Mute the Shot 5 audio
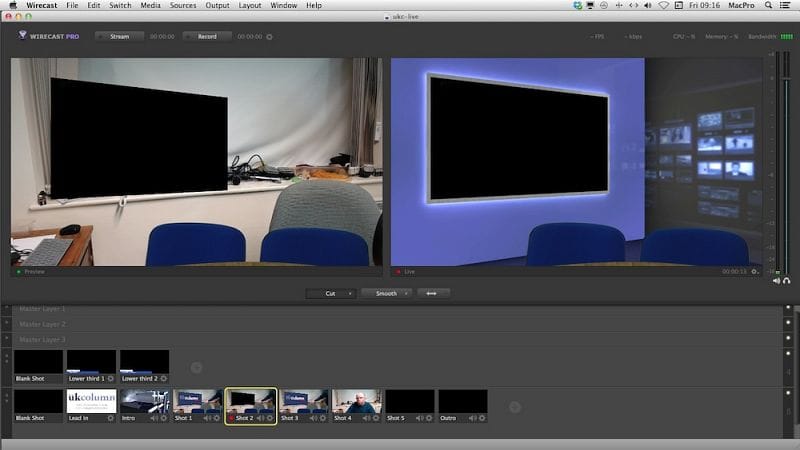Screen dimensions: 800x450 [420, 418]
